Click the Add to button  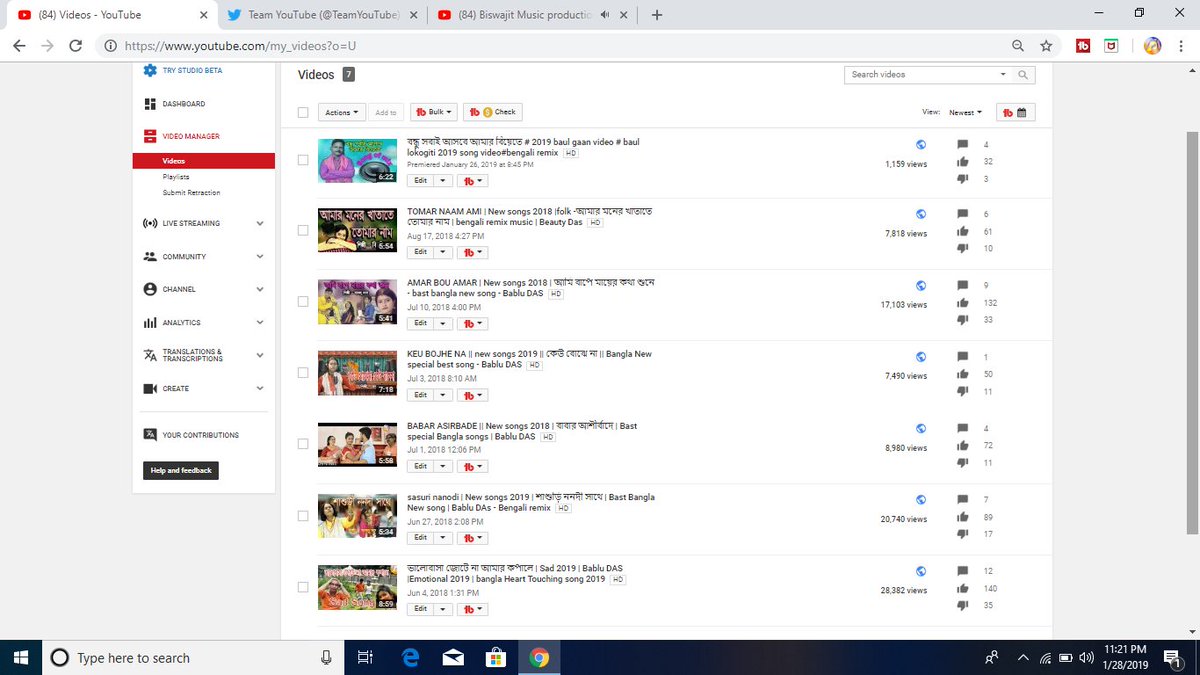[x=385, y=112]
